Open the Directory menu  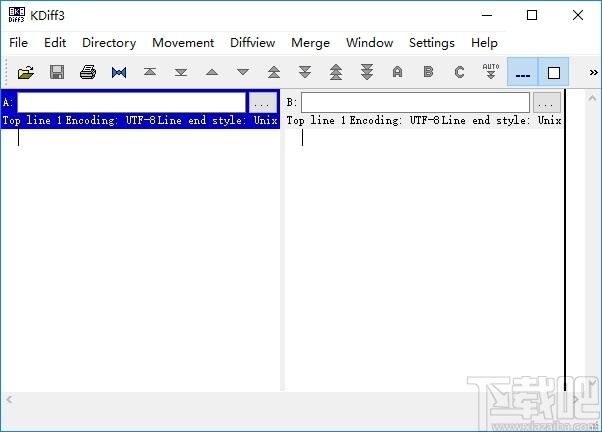point(109,43)
